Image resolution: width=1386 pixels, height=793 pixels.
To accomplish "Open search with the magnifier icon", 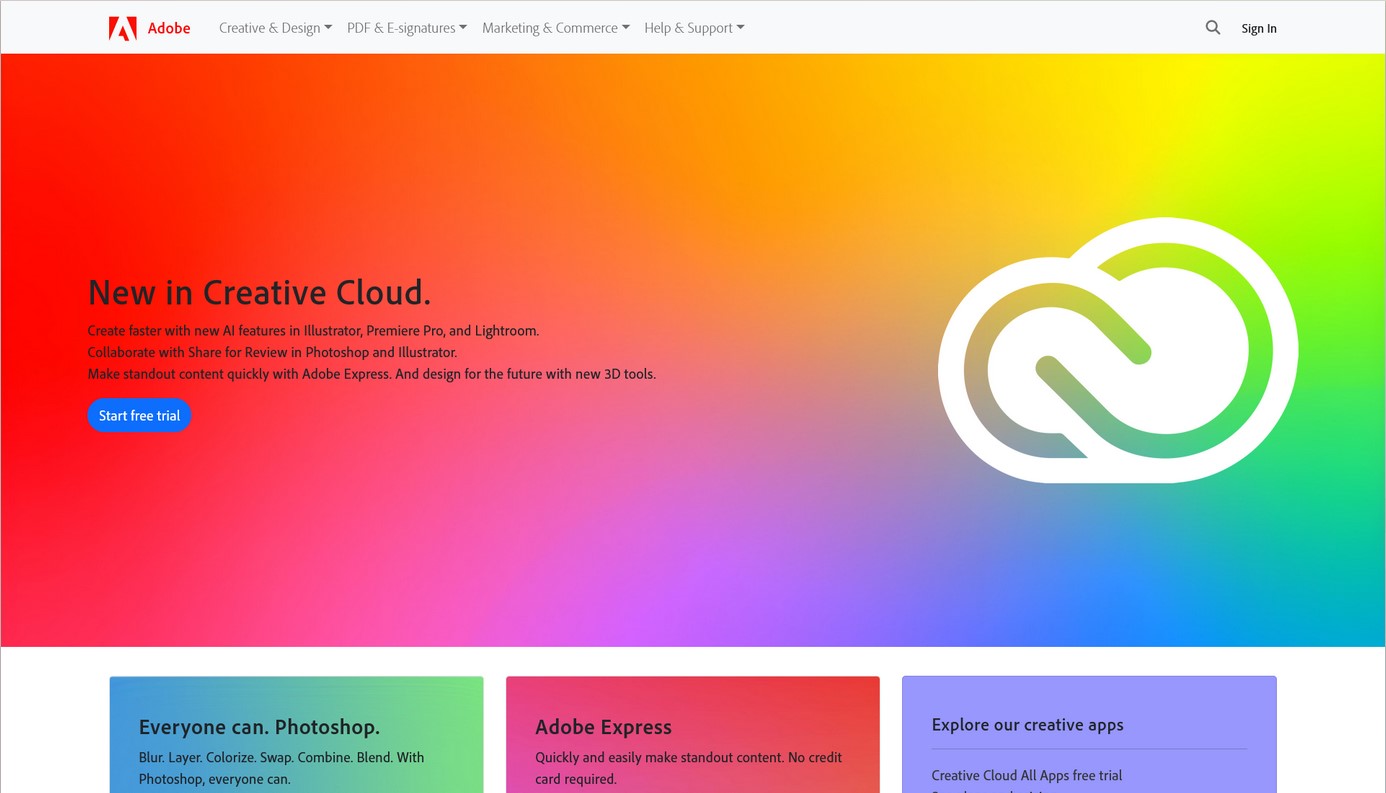I will 1212,28.
